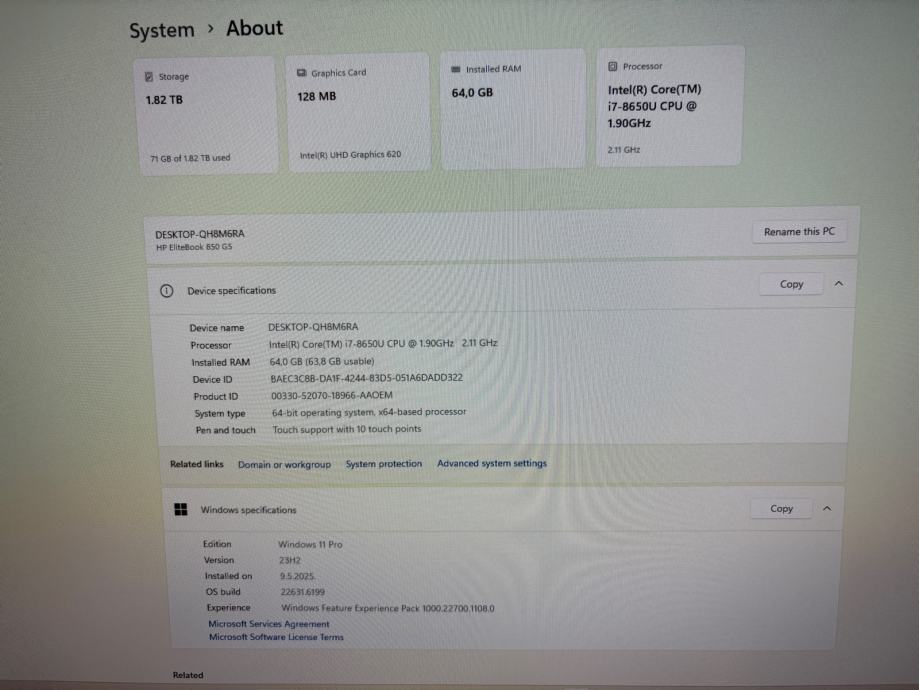This screenshot has width=919, height=690.
Task: Click the breadcrumb chevron between System and About
Action: tap(210, 28)
